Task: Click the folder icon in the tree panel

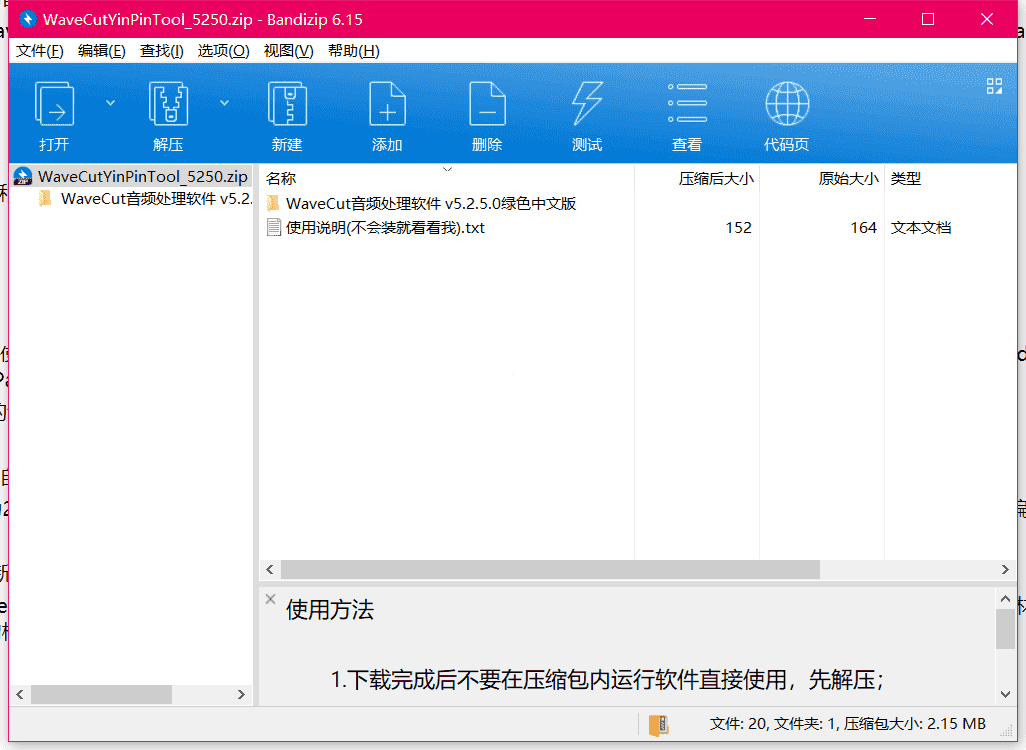Action: coord(45,198)
